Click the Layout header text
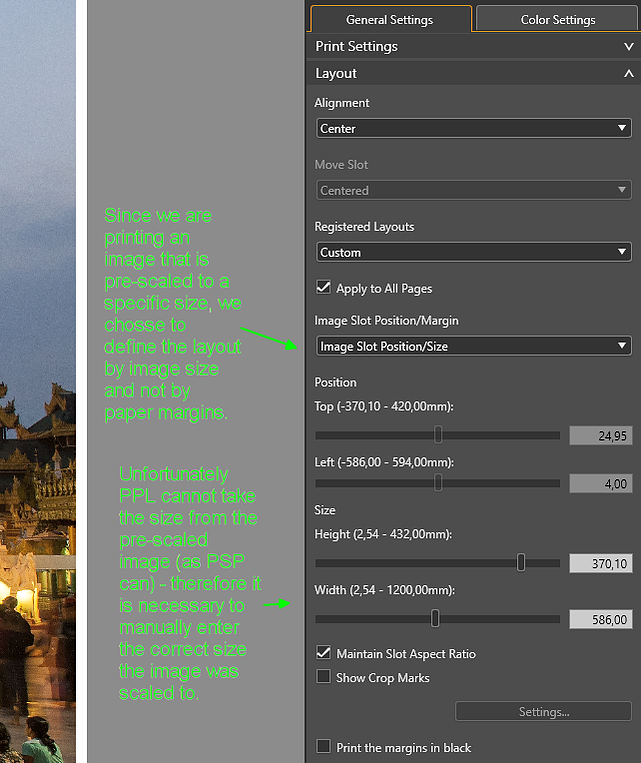 coord(336,73)
